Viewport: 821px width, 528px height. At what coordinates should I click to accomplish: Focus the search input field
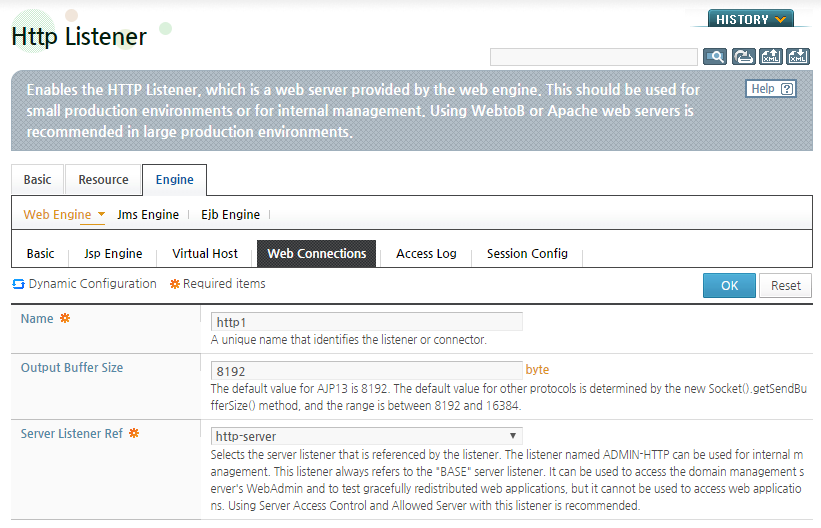(593, 57)
